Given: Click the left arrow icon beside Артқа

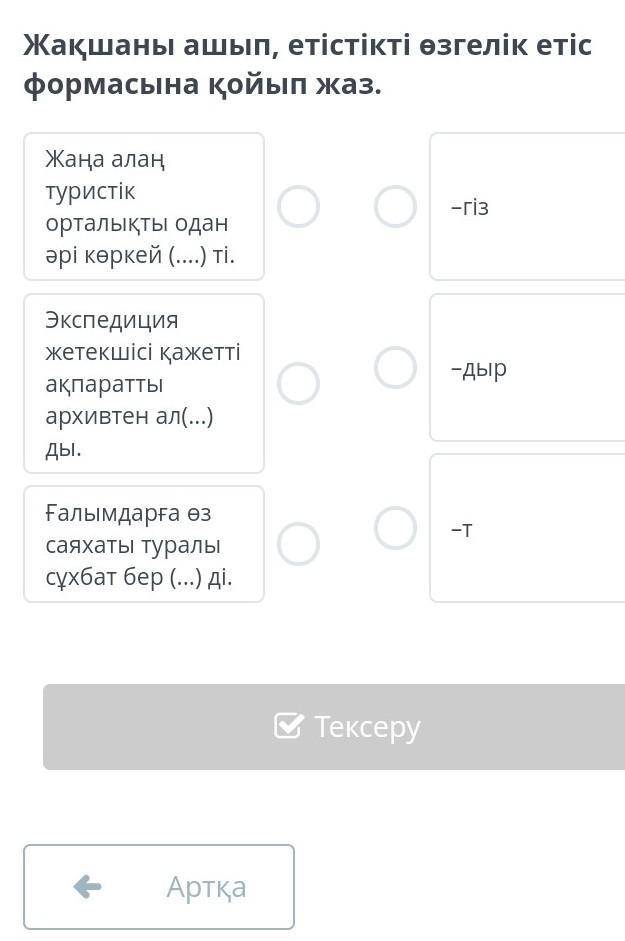Looking at the screenshot, I should point(88,887).
